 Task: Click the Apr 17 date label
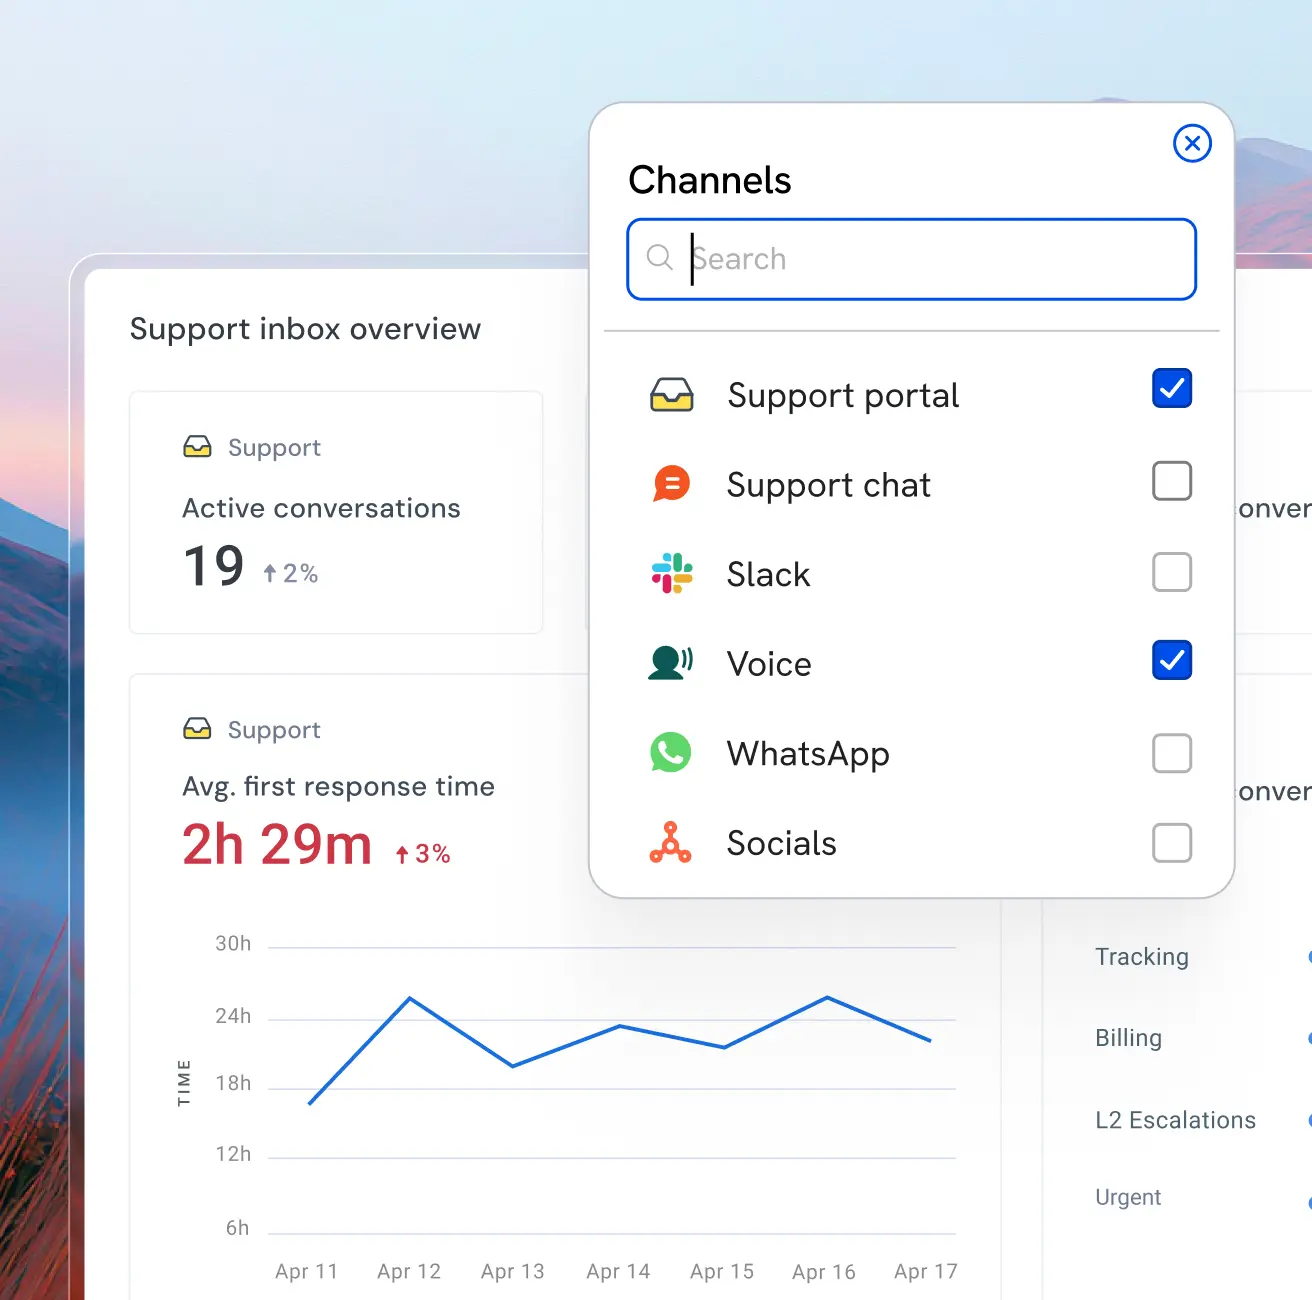click(926, 1272)
